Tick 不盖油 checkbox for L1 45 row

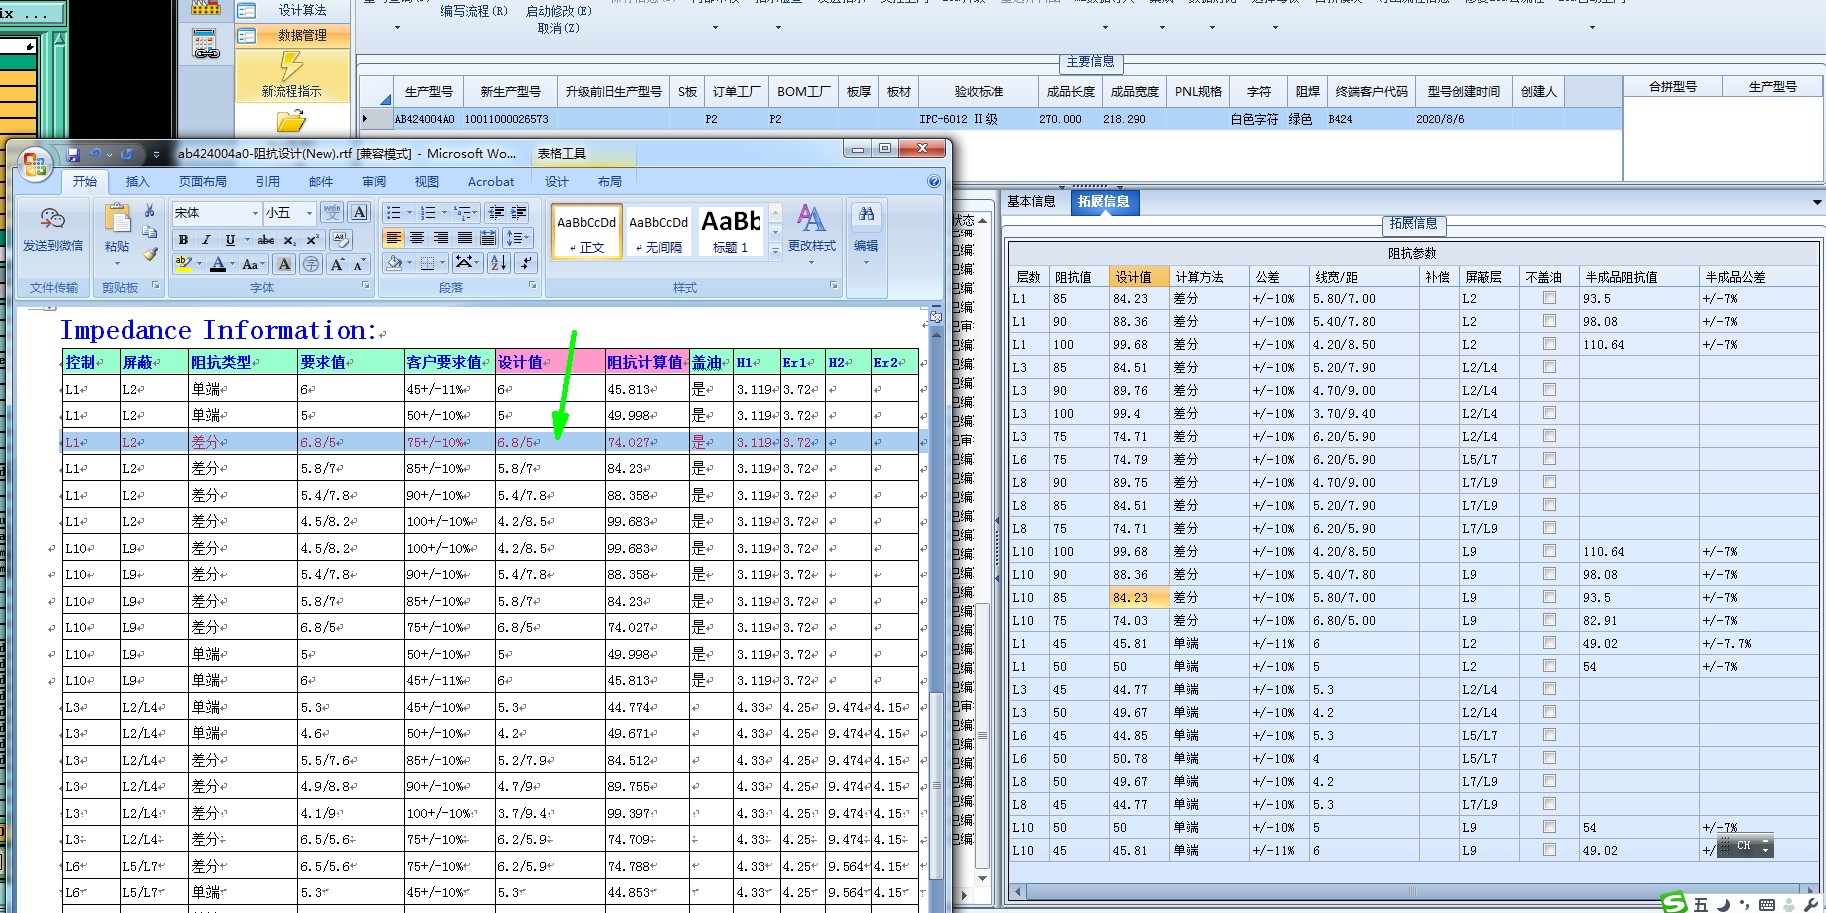[1549, 643]
